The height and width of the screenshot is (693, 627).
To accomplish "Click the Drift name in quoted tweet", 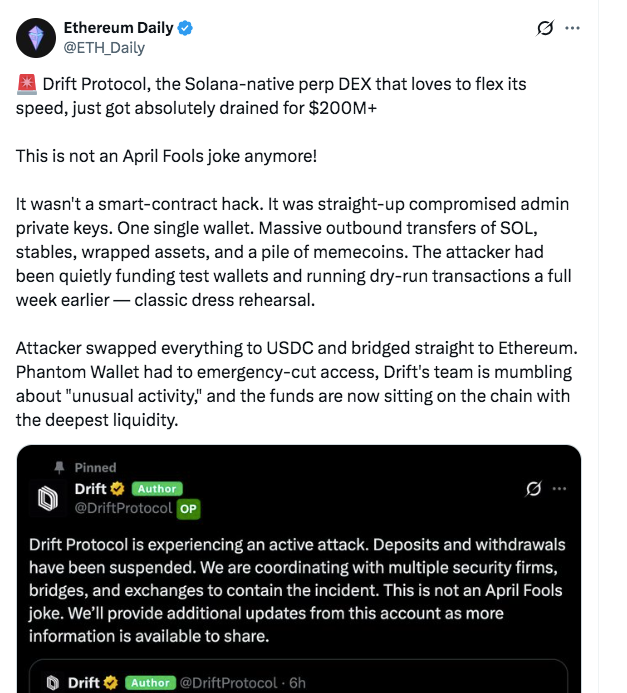I will coord(92,489).
